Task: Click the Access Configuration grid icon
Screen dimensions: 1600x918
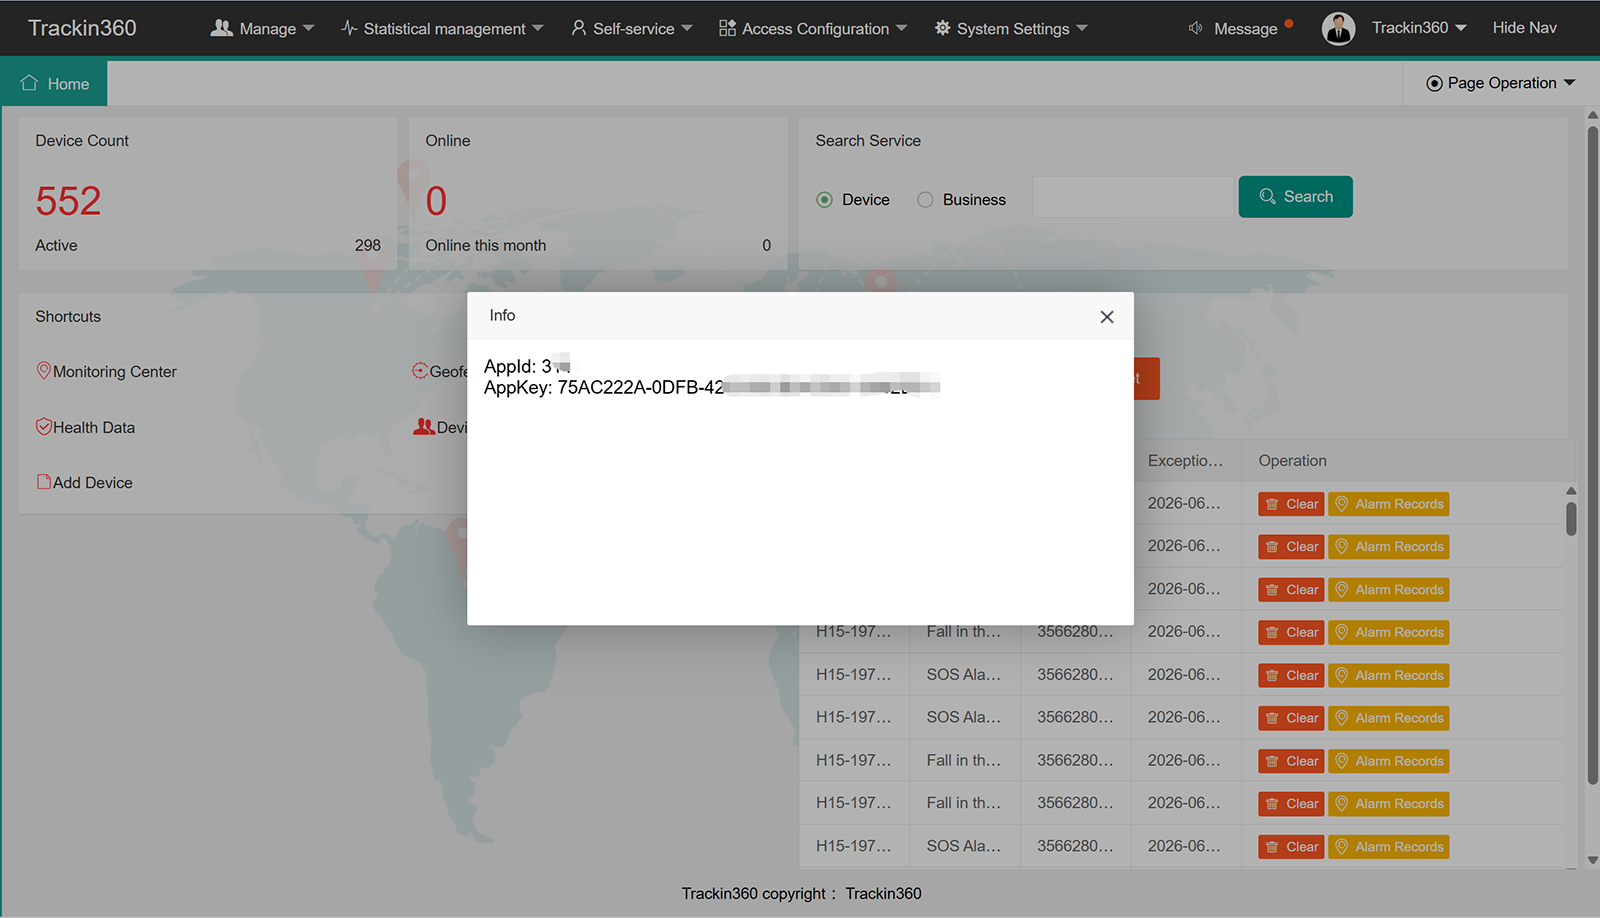Action: [727, 28]
